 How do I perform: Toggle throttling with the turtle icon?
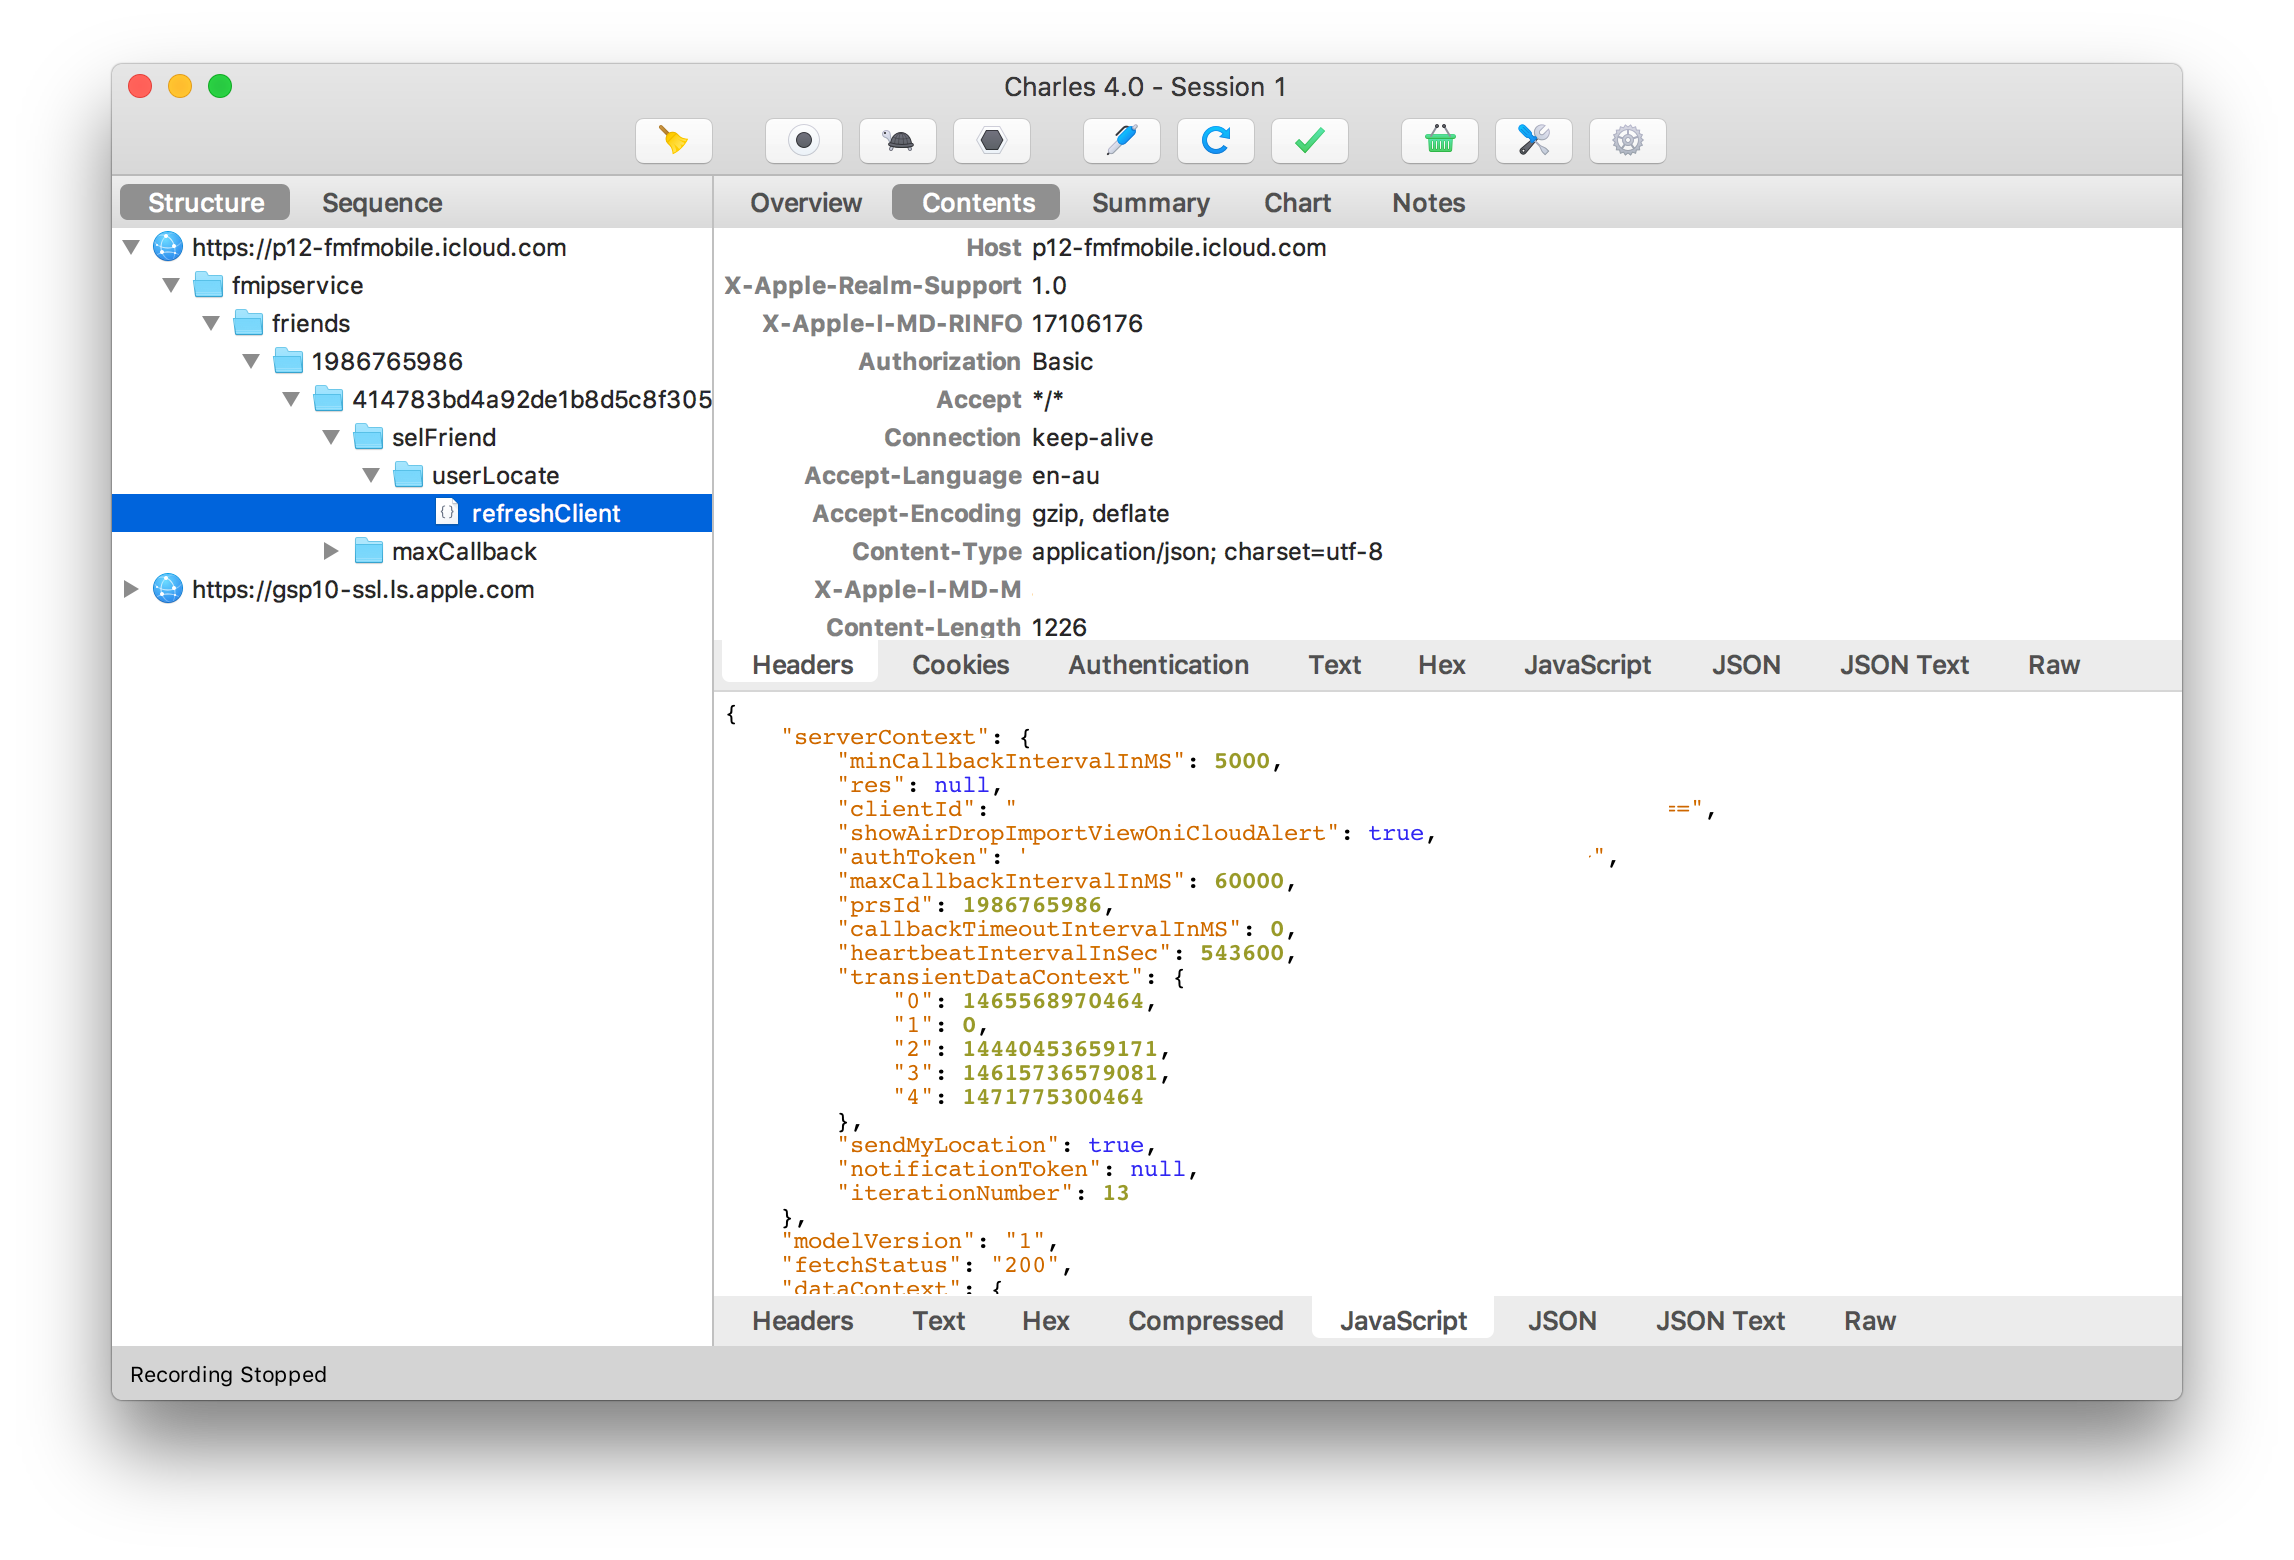pyautogui.click(x=898, y=141)
